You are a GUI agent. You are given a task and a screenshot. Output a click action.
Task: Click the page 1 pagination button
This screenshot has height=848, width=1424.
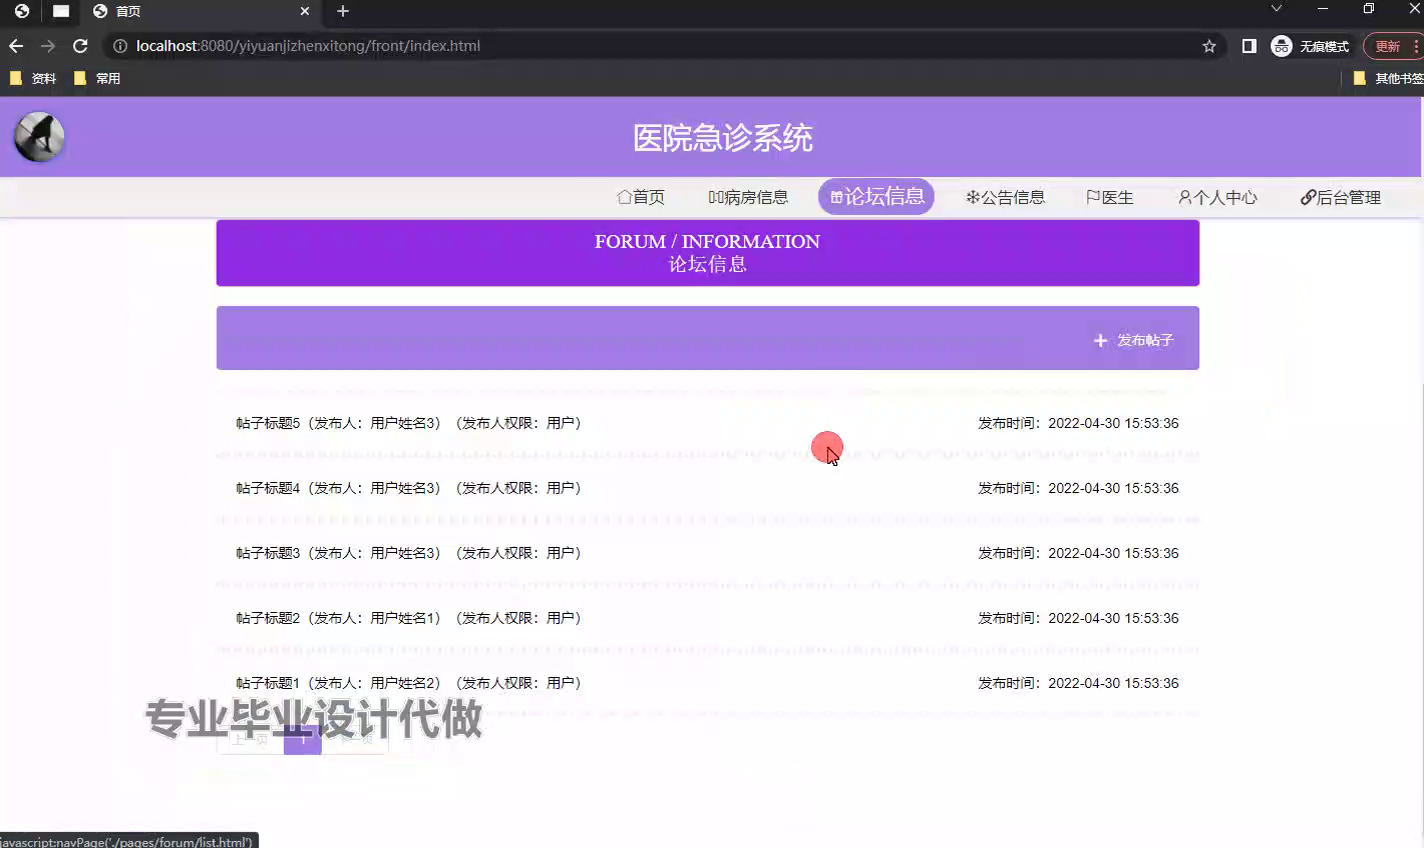pos(302,740)
